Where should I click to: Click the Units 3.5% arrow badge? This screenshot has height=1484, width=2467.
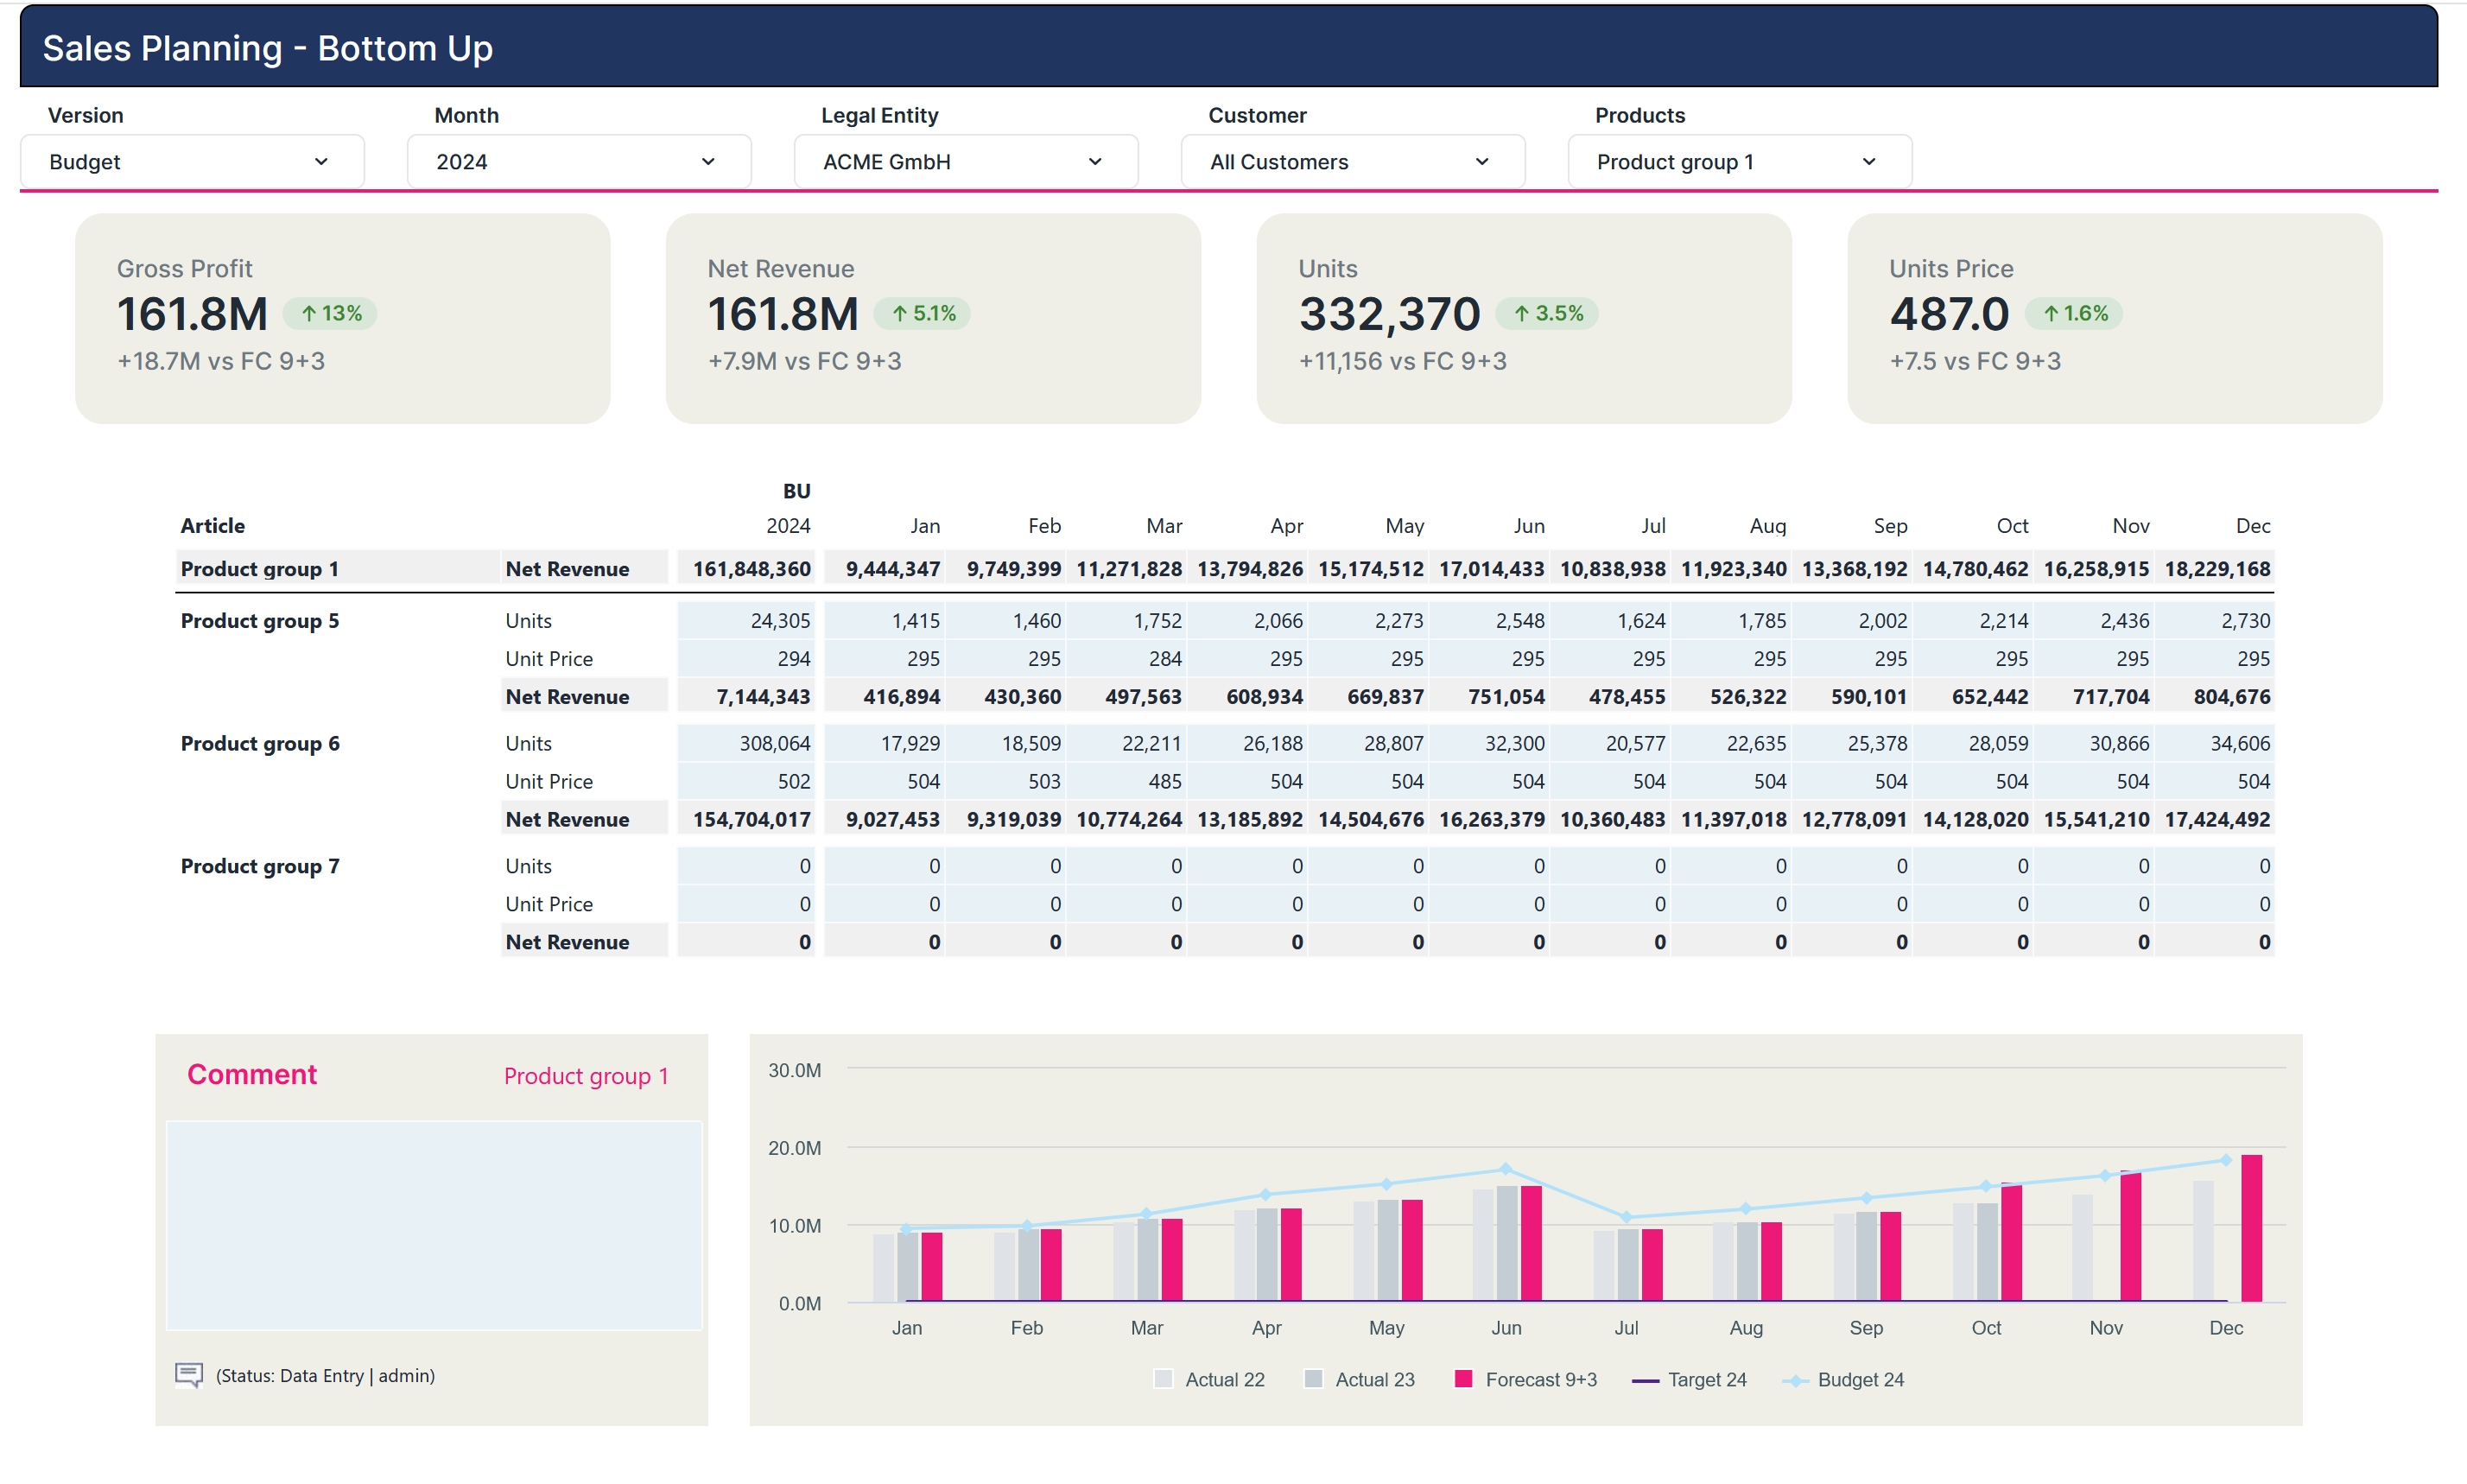click(1546, 314)
